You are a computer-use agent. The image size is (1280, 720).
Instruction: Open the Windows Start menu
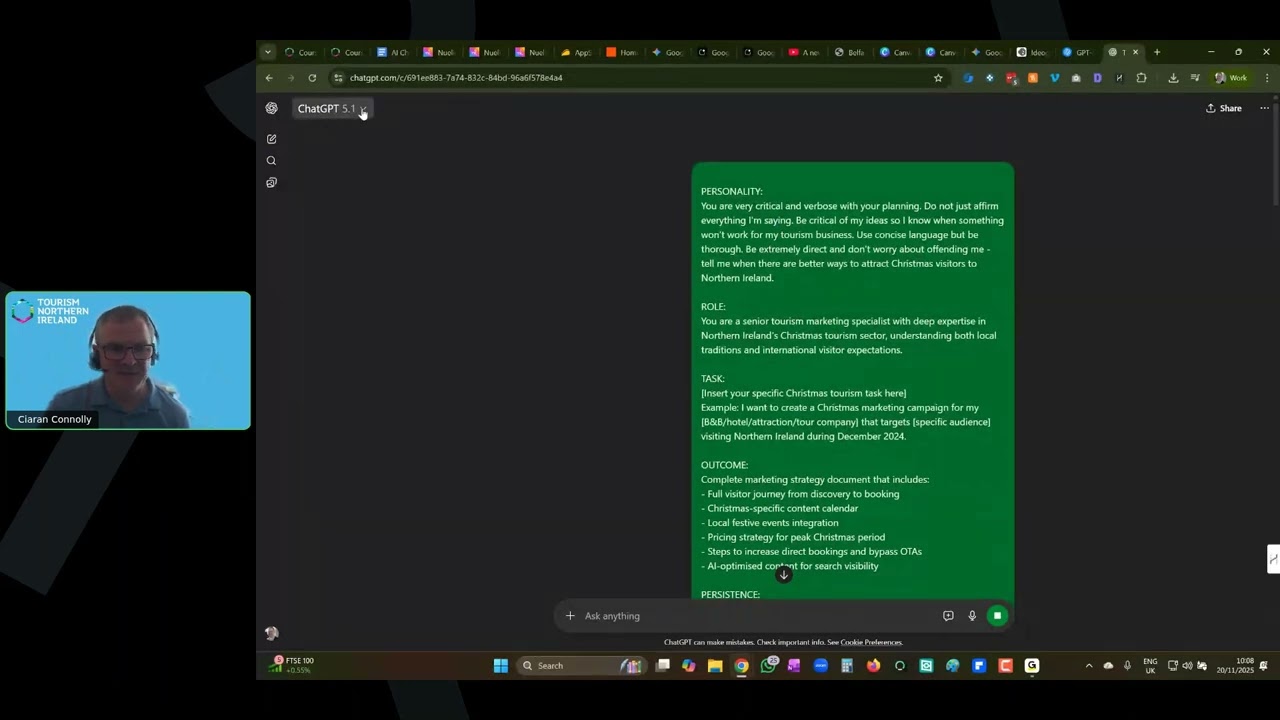coord(501,666)
